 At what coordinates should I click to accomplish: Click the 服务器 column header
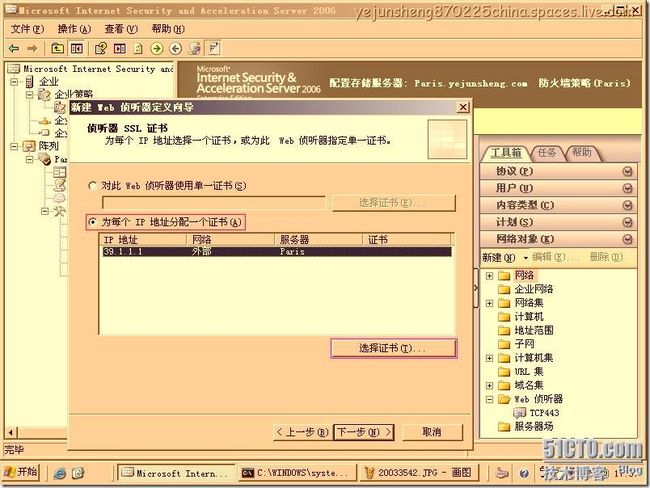click(x=318, y=240)
